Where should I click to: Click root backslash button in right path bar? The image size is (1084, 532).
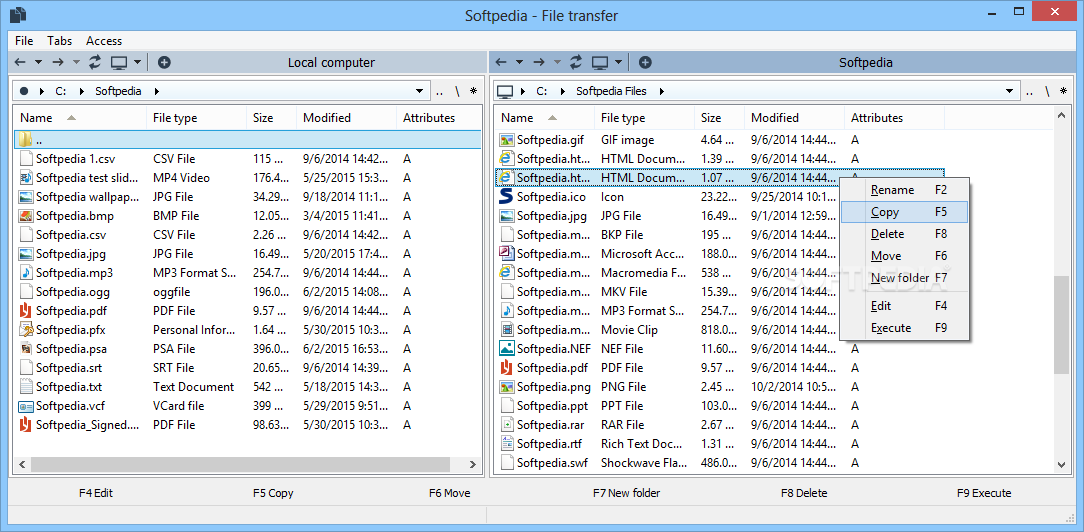click(x=1047, y=91)
